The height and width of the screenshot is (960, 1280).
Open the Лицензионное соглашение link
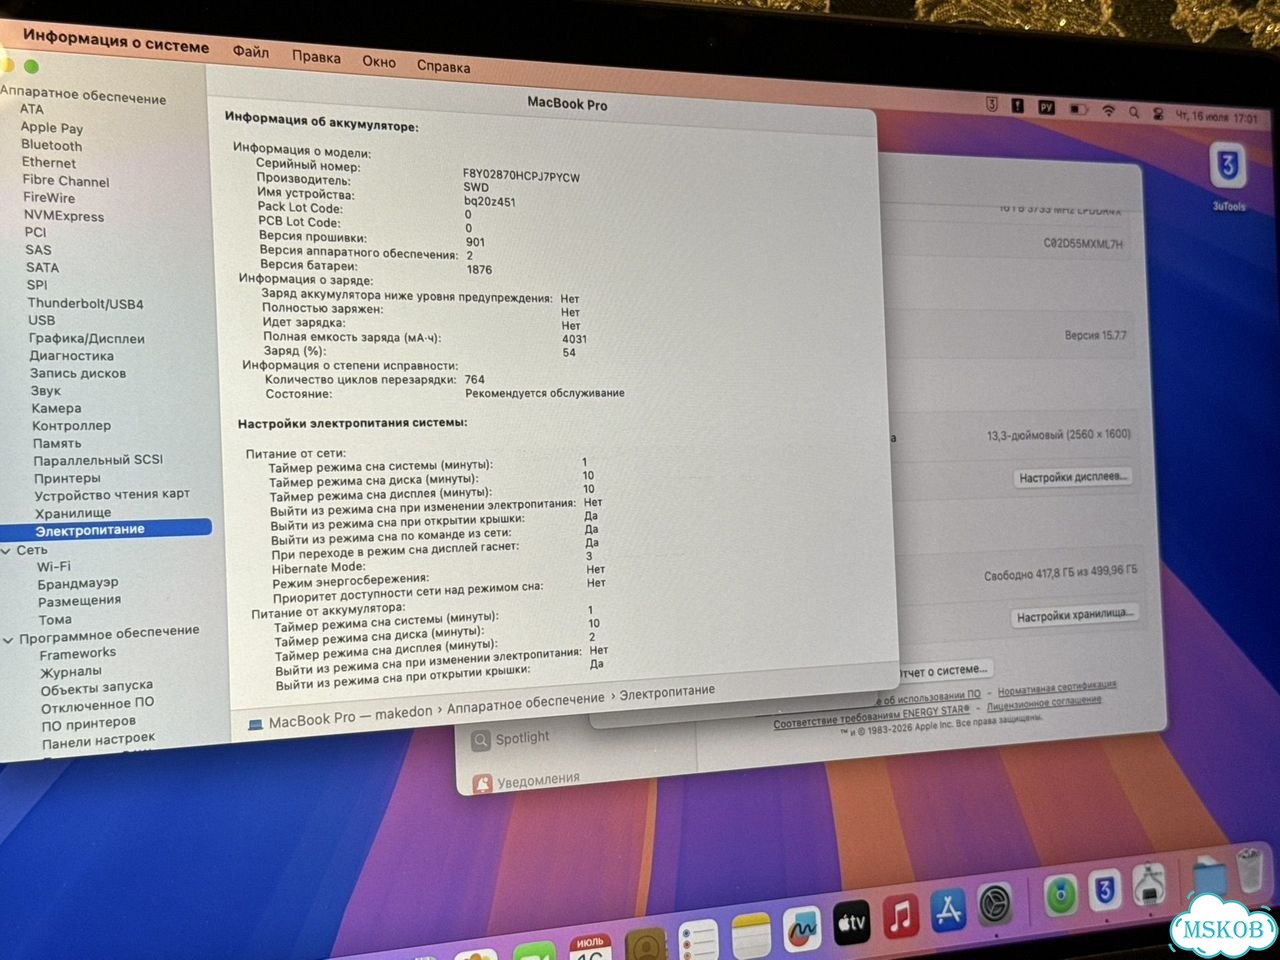point(1044,702)
